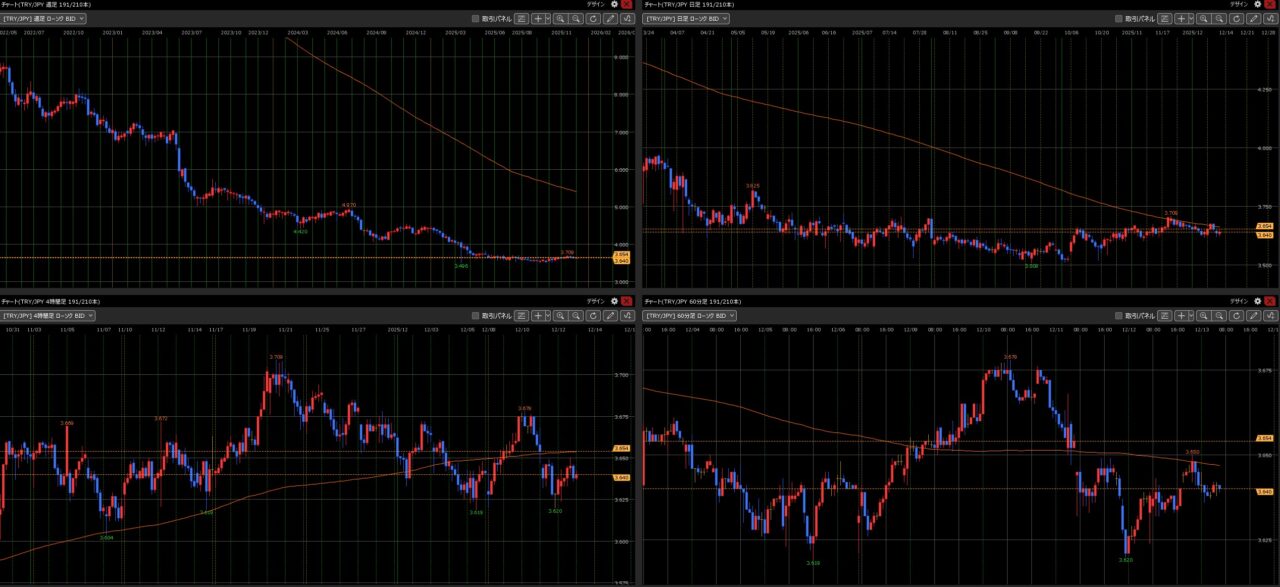The height and width of the screenshot is (587, 1280).
Task: Click 3.654 orange price label on daily chart axis
Action: 1263,226
